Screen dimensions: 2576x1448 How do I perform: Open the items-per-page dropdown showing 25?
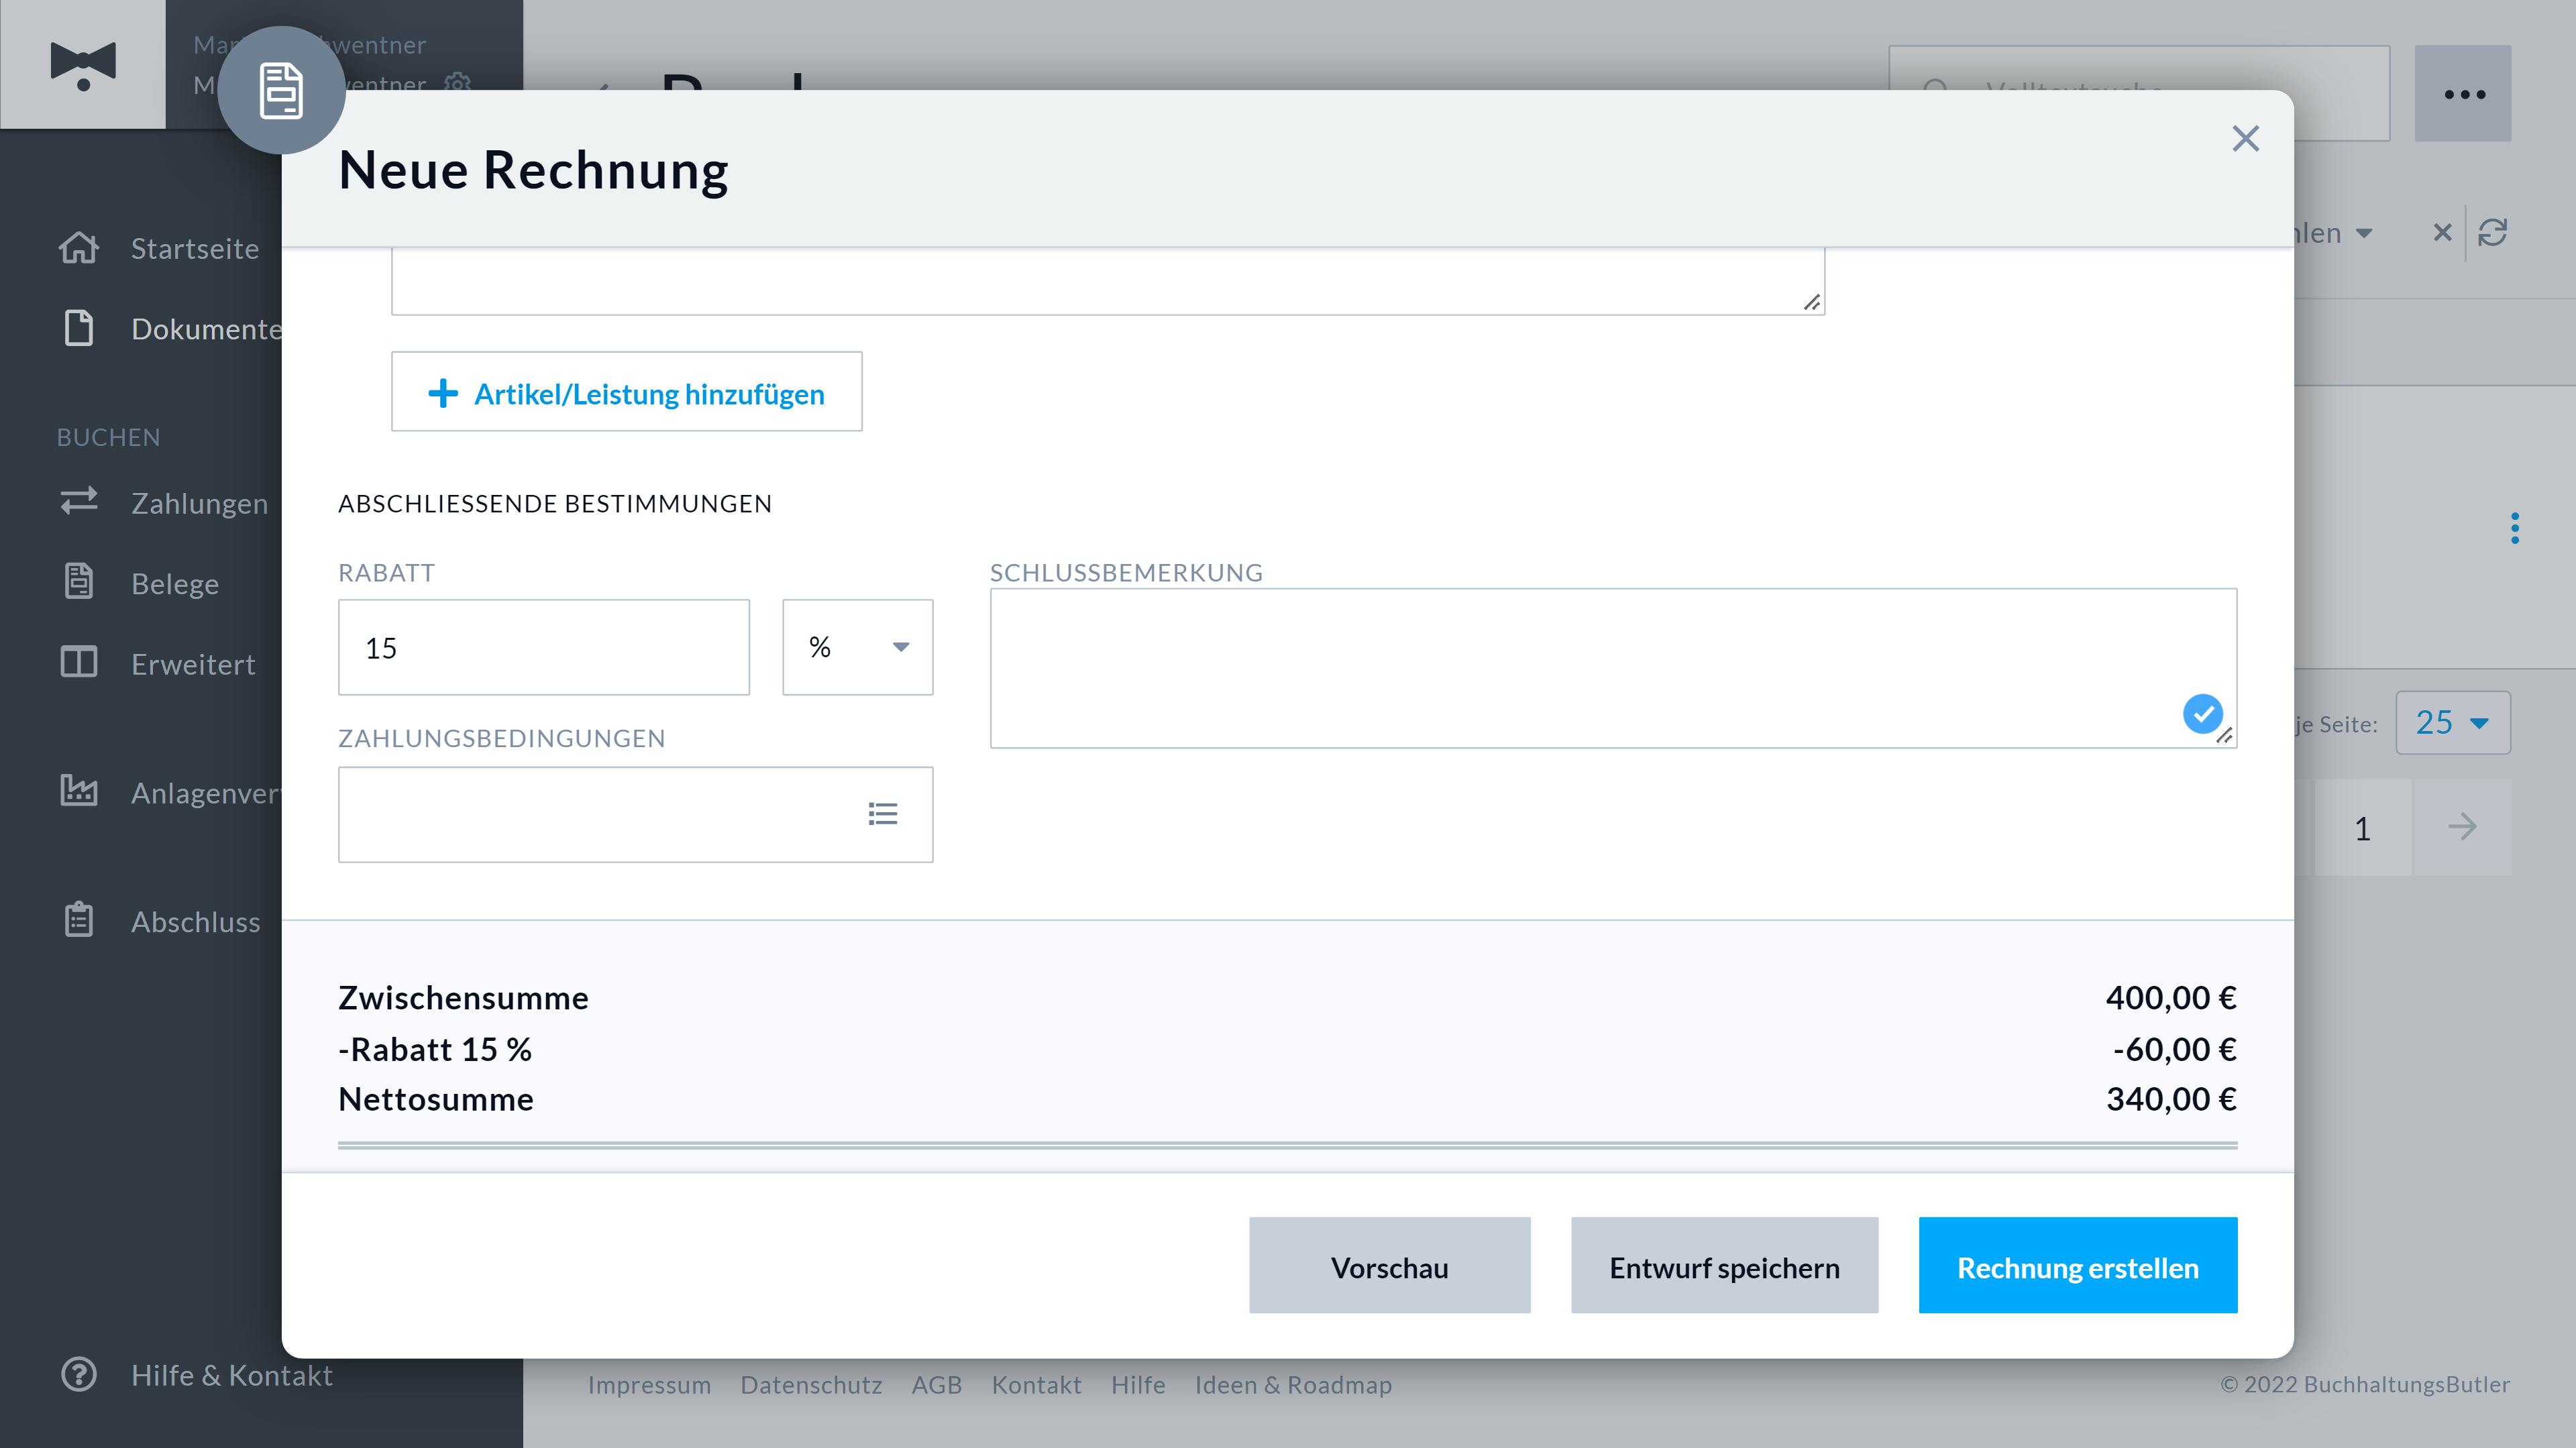[x=2452, y=722]
